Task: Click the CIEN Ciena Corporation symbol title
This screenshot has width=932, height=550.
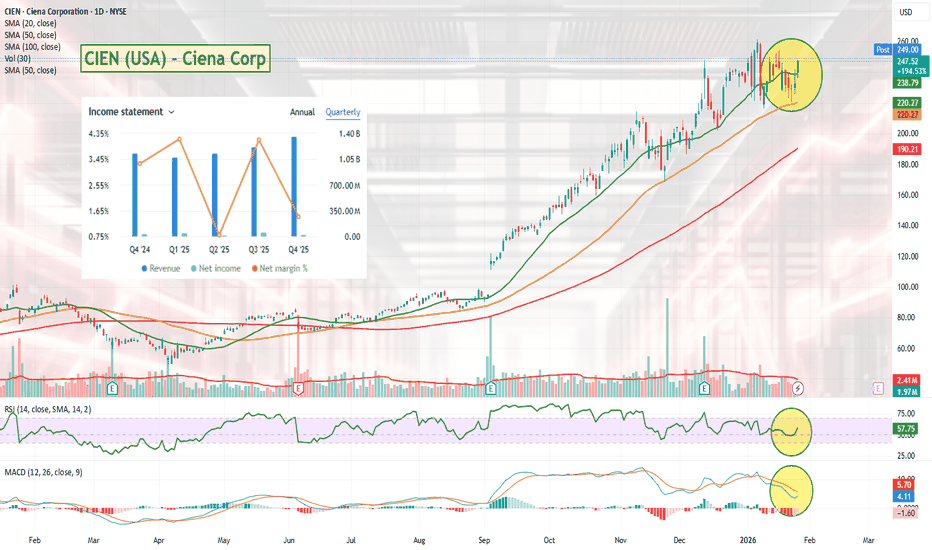Action: 65,11
